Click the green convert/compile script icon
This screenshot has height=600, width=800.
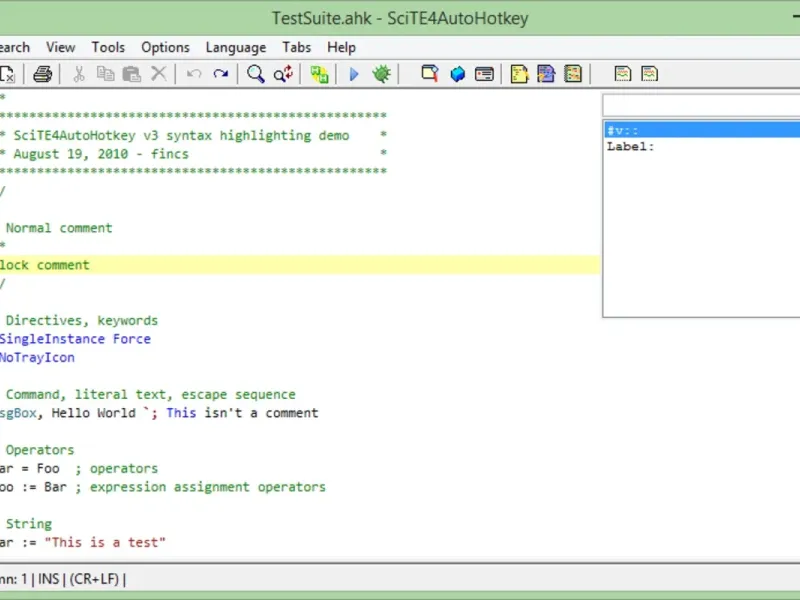click(319, 74)
